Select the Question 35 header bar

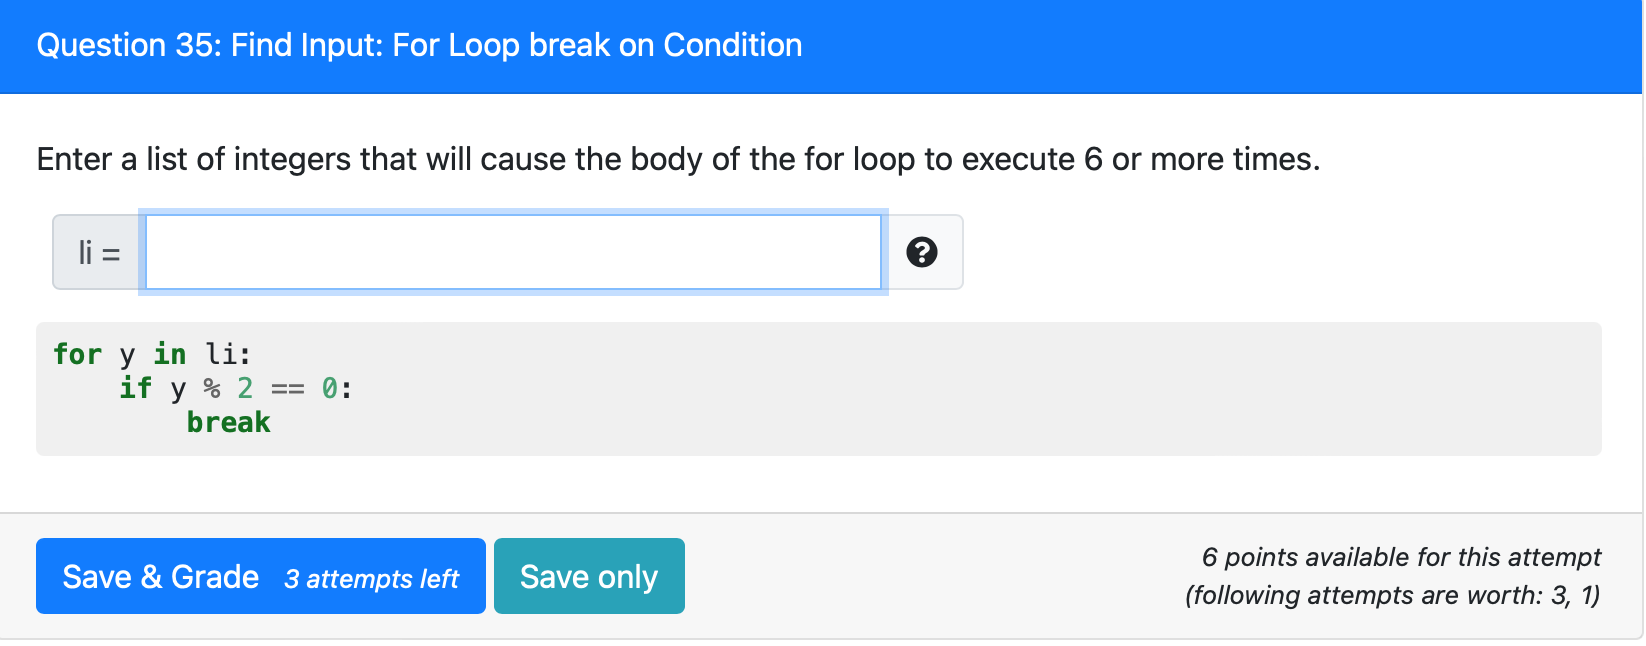click(418, 45)
